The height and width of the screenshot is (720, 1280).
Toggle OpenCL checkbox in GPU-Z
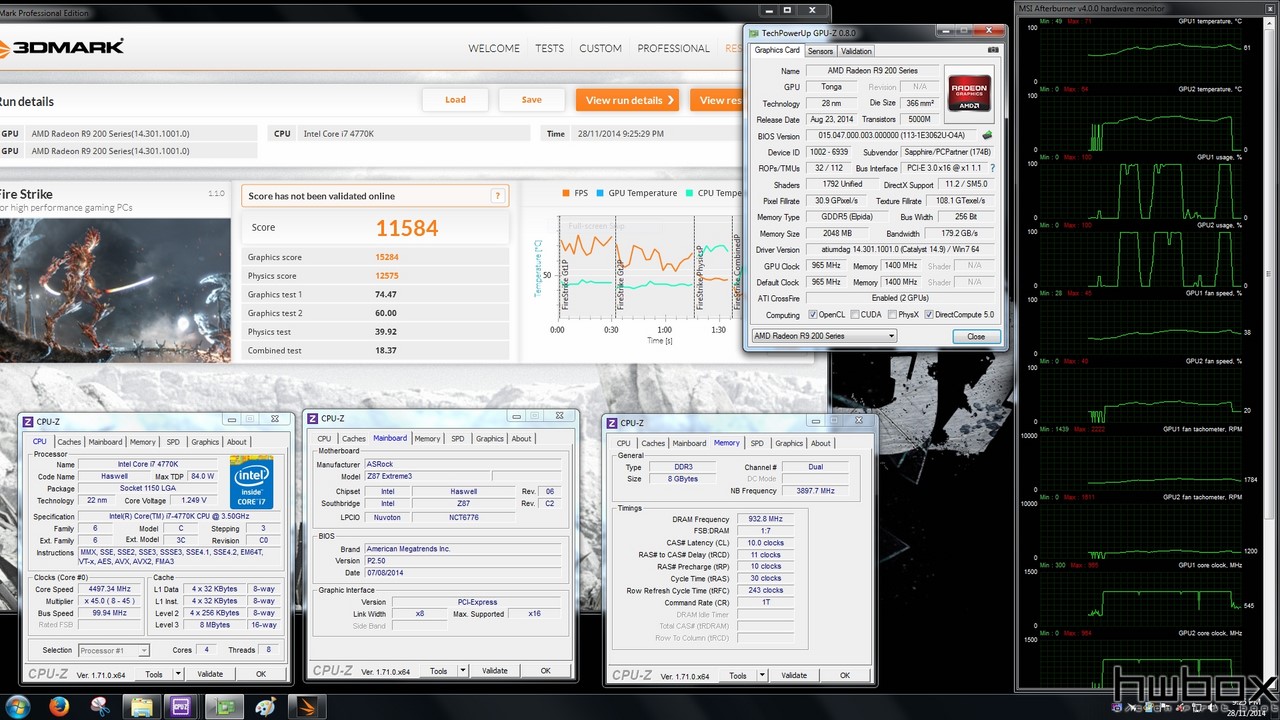pyautogui.click(x=813, y=315)
